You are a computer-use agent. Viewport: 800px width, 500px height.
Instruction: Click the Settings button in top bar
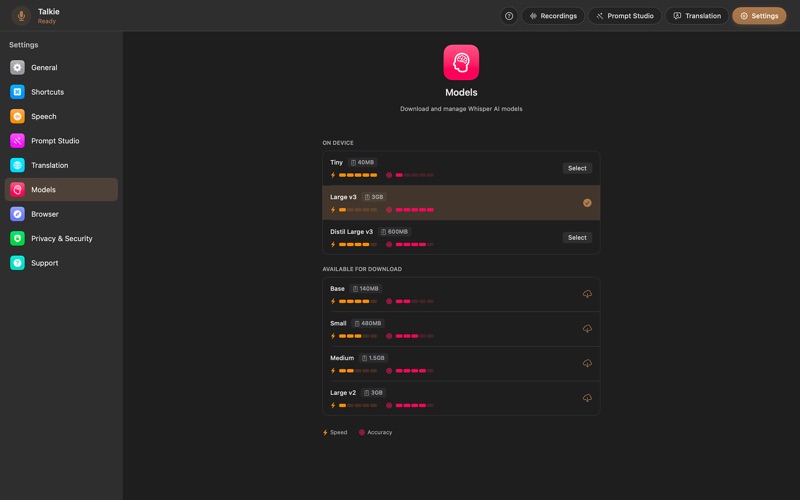click(x=759, y=16)
